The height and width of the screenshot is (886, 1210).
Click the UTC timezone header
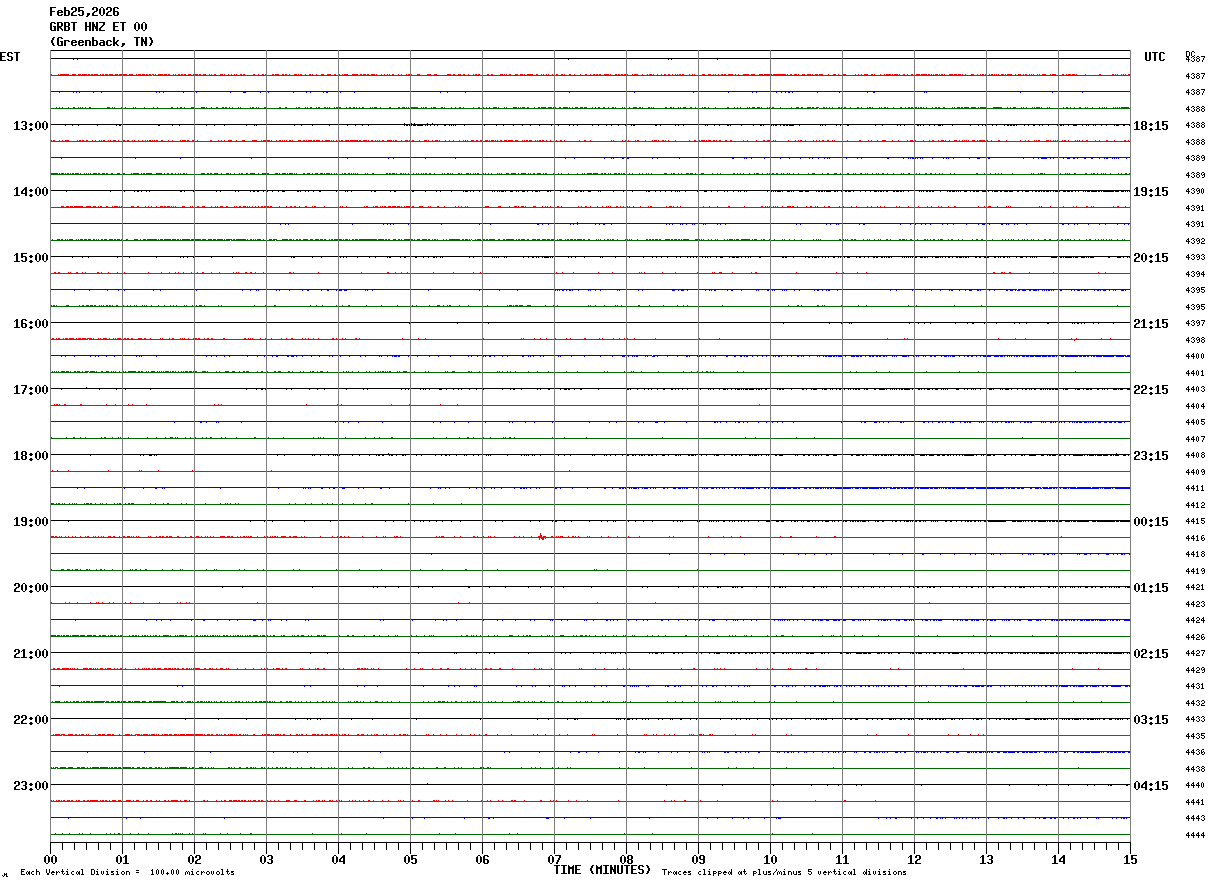point(1155,57)
